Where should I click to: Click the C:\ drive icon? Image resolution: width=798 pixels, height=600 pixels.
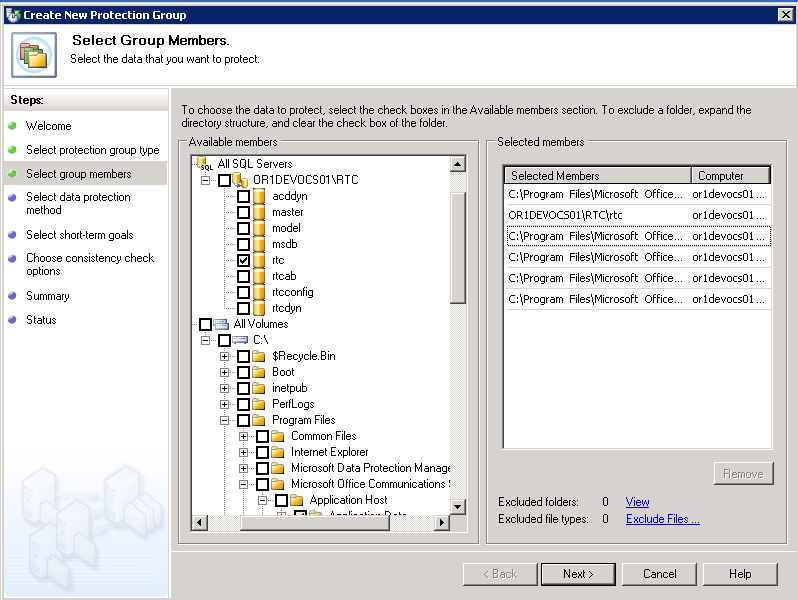click(240, 339)
